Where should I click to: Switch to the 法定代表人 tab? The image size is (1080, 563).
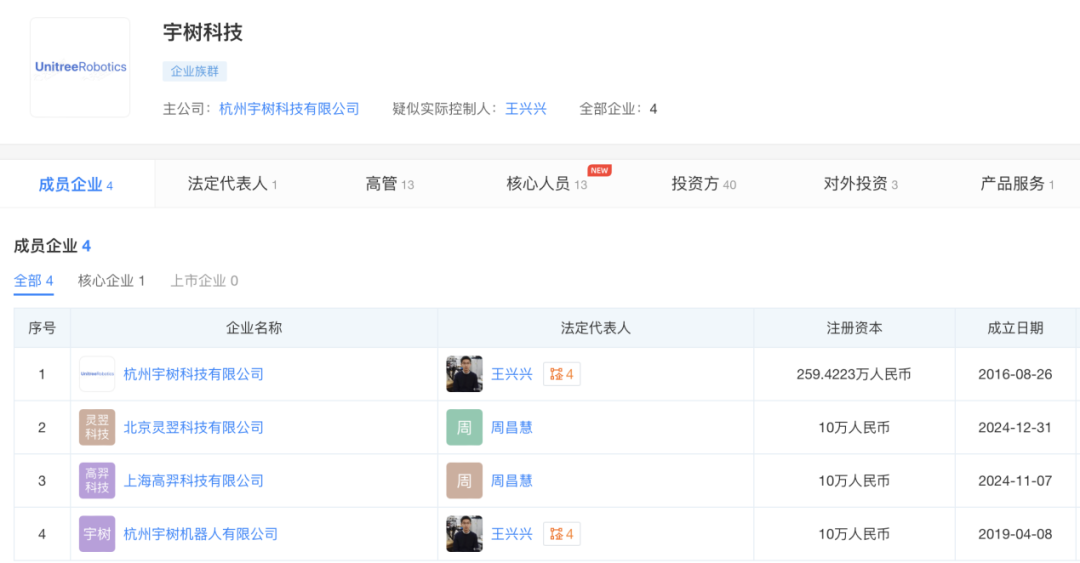[232, 184]
